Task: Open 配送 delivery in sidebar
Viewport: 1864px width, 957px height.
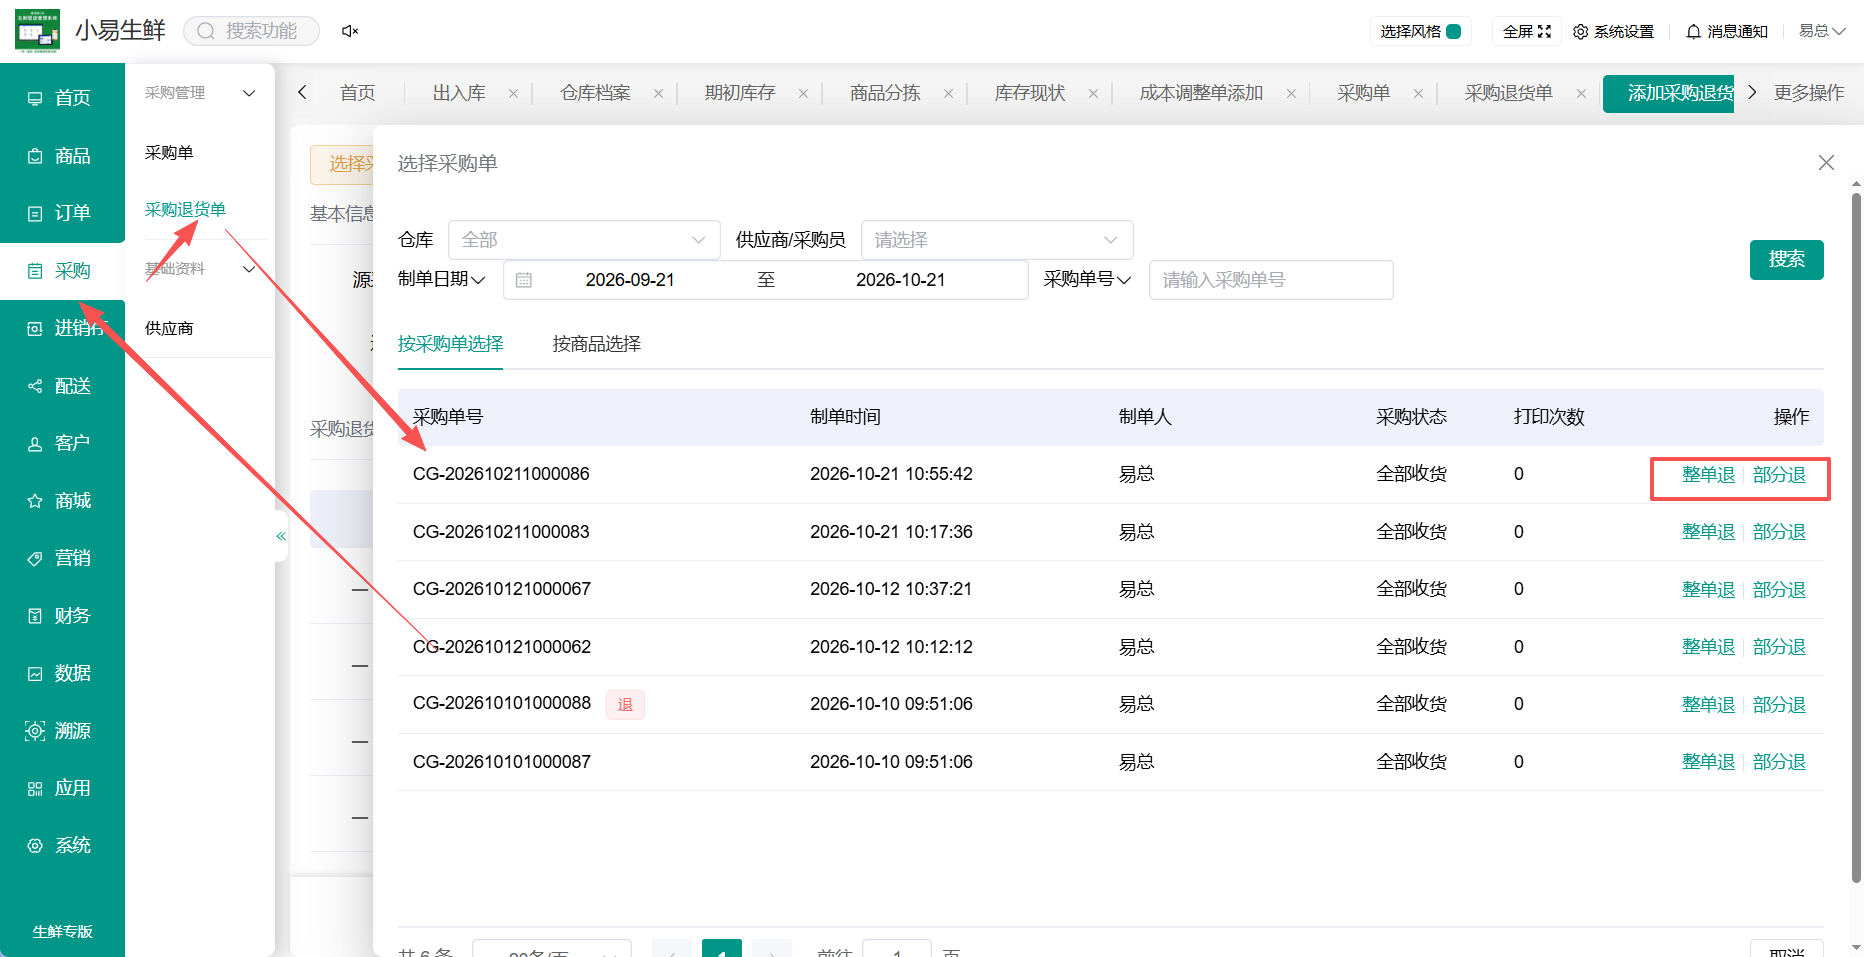Action: pos(62,386)
